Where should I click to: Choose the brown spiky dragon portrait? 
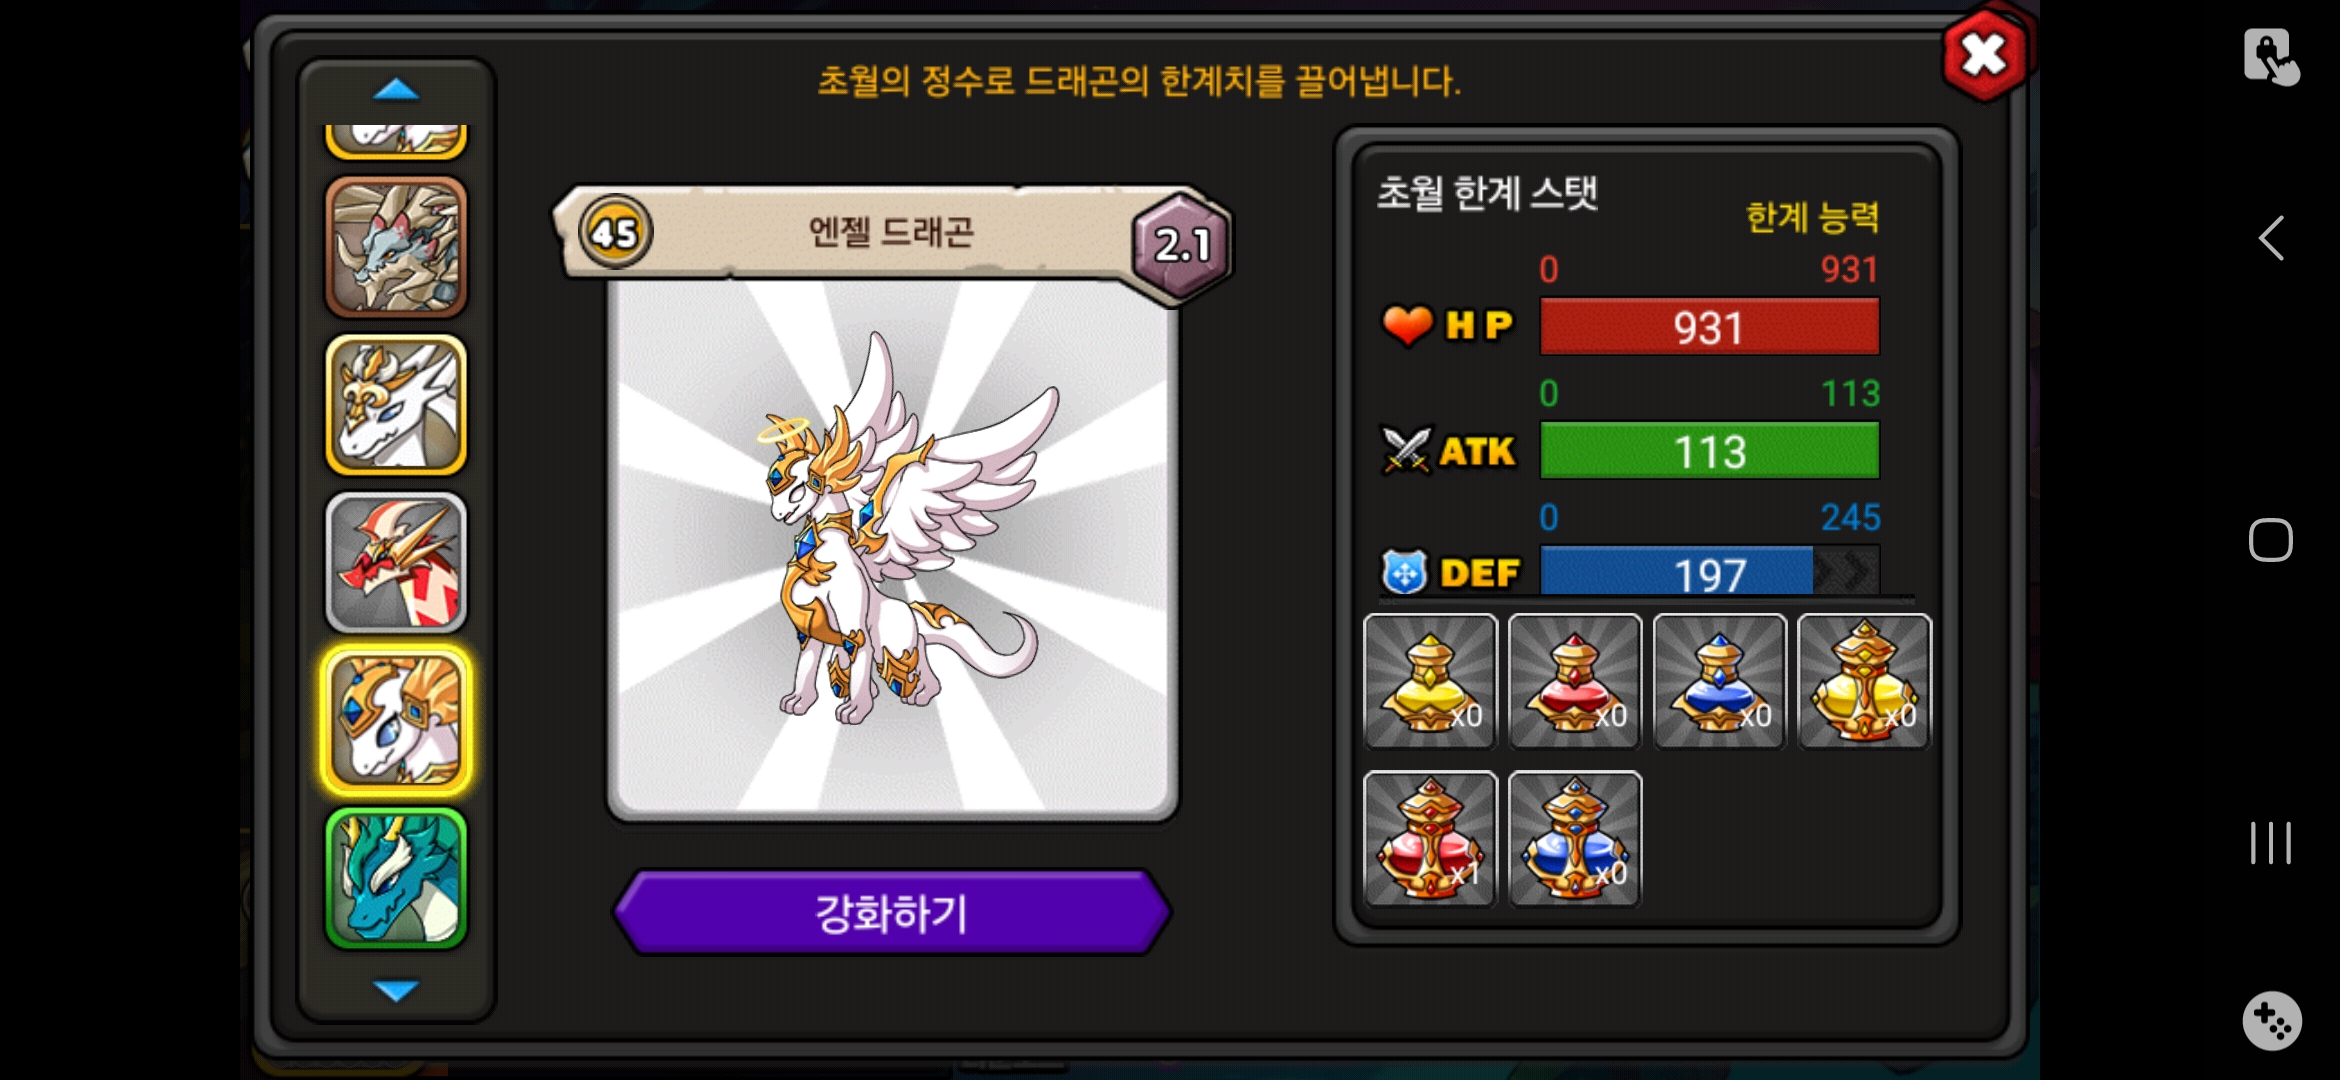tap(396, 247)
